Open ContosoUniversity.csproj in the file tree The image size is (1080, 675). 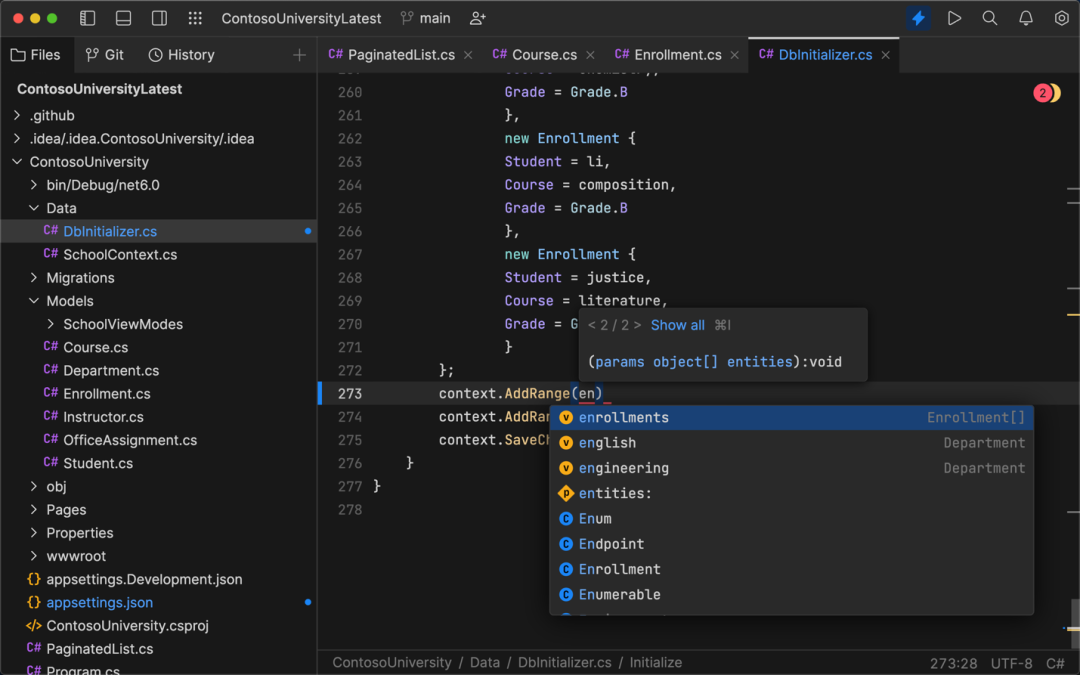[158, 625]
